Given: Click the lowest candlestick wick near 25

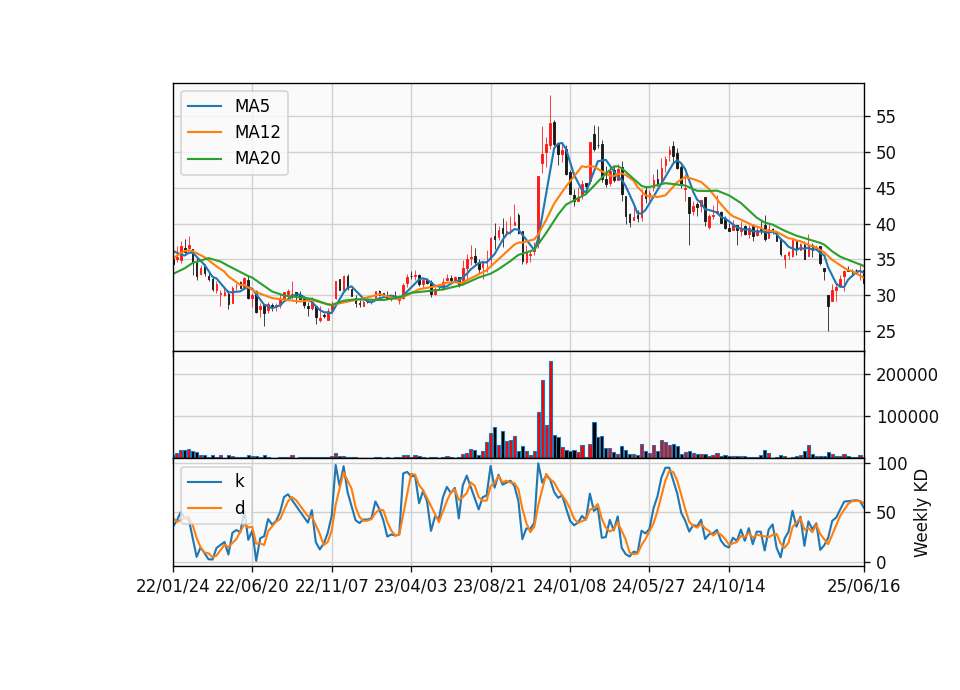Looking at the screenshot, I should pyautogui.click(x=828, y=315).
